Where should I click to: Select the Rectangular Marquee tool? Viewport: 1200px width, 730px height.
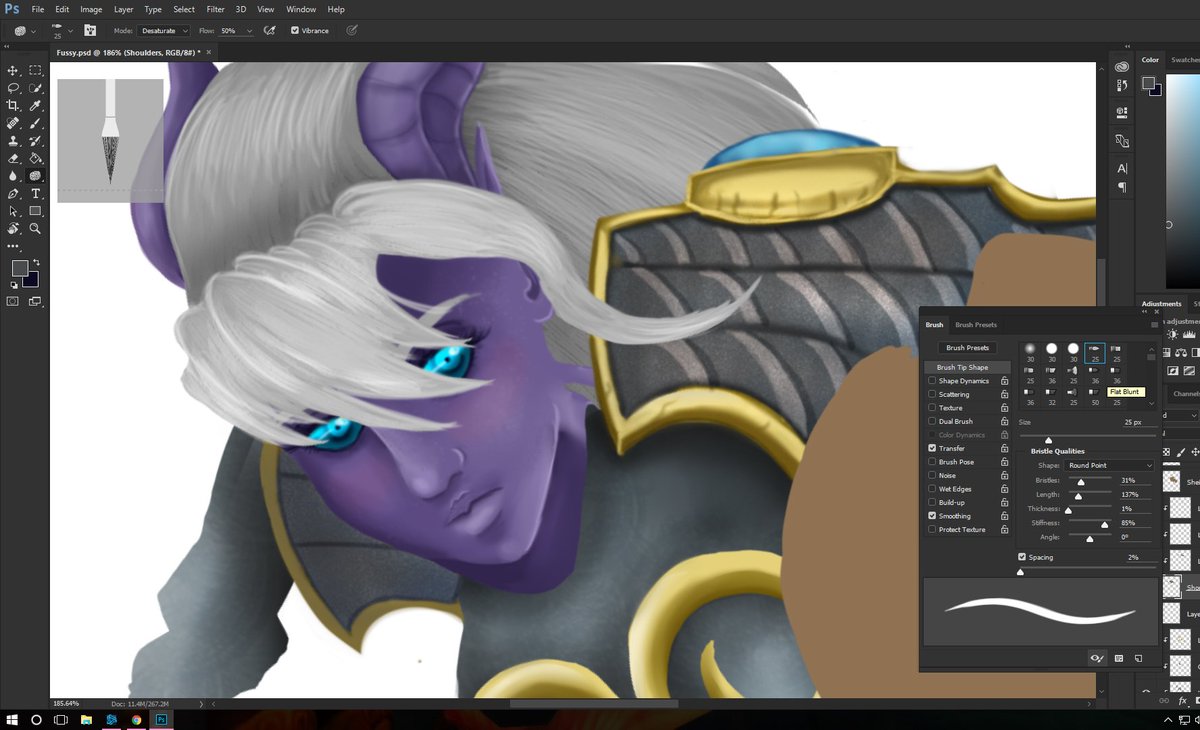35,71
